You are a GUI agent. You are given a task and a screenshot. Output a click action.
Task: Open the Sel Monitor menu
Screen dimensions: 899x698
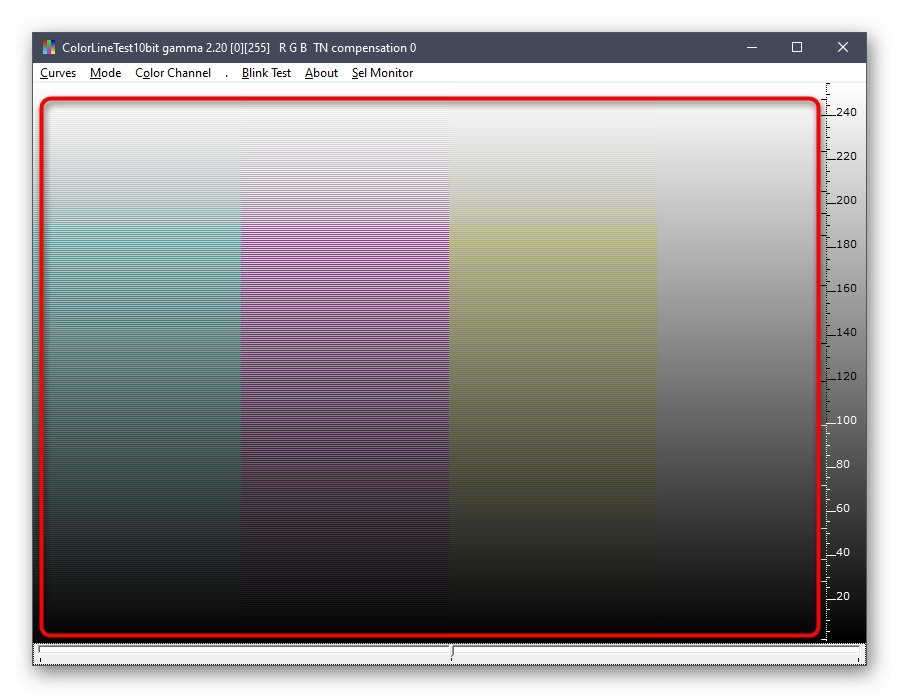coord(382,73)
